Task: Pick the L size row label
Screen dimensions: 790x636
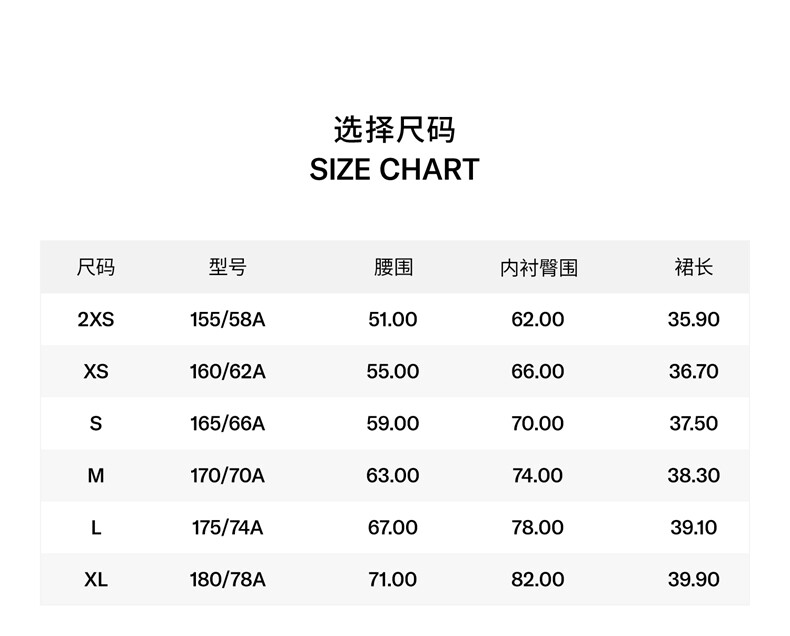Action: point(96,528)
